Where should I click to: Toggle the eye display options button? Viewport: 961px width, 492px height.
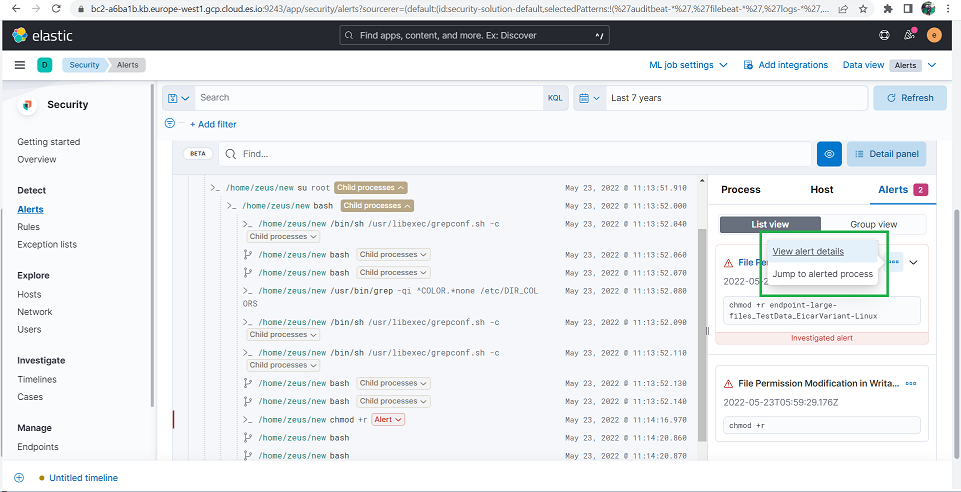tap(829, 154)
